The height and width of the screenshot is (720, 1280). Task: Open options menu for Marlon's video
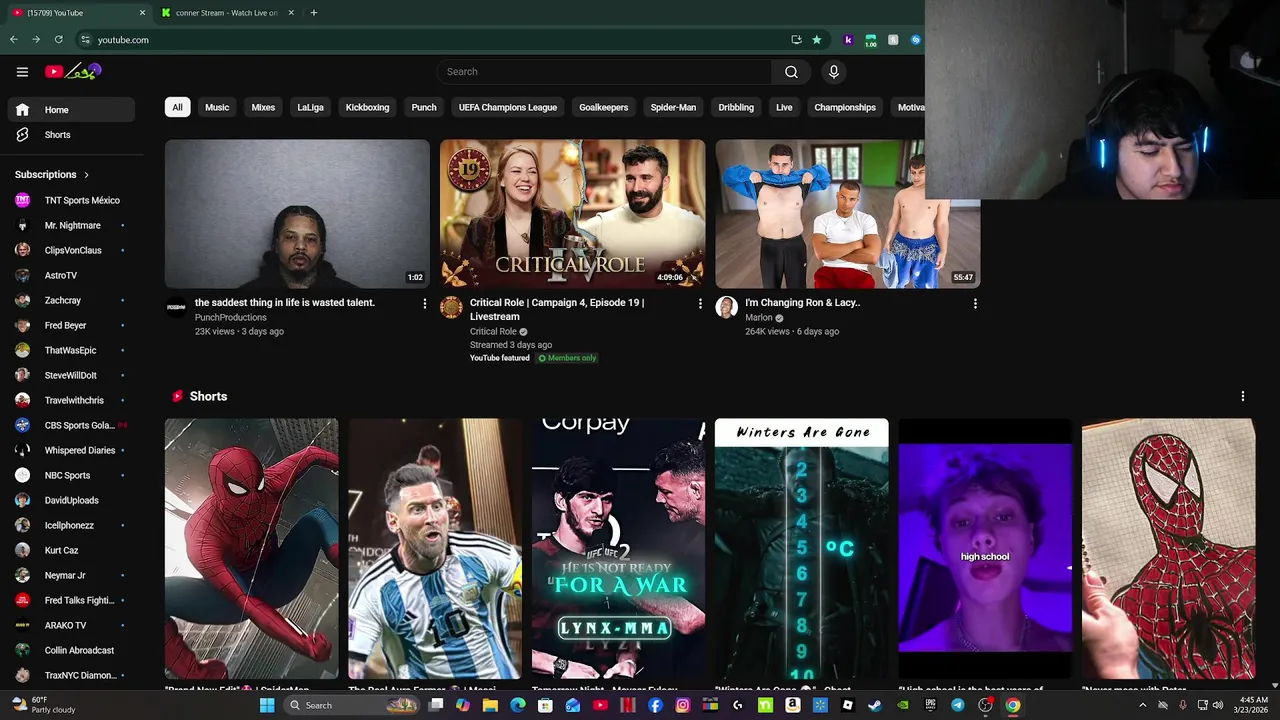point(975,303)
